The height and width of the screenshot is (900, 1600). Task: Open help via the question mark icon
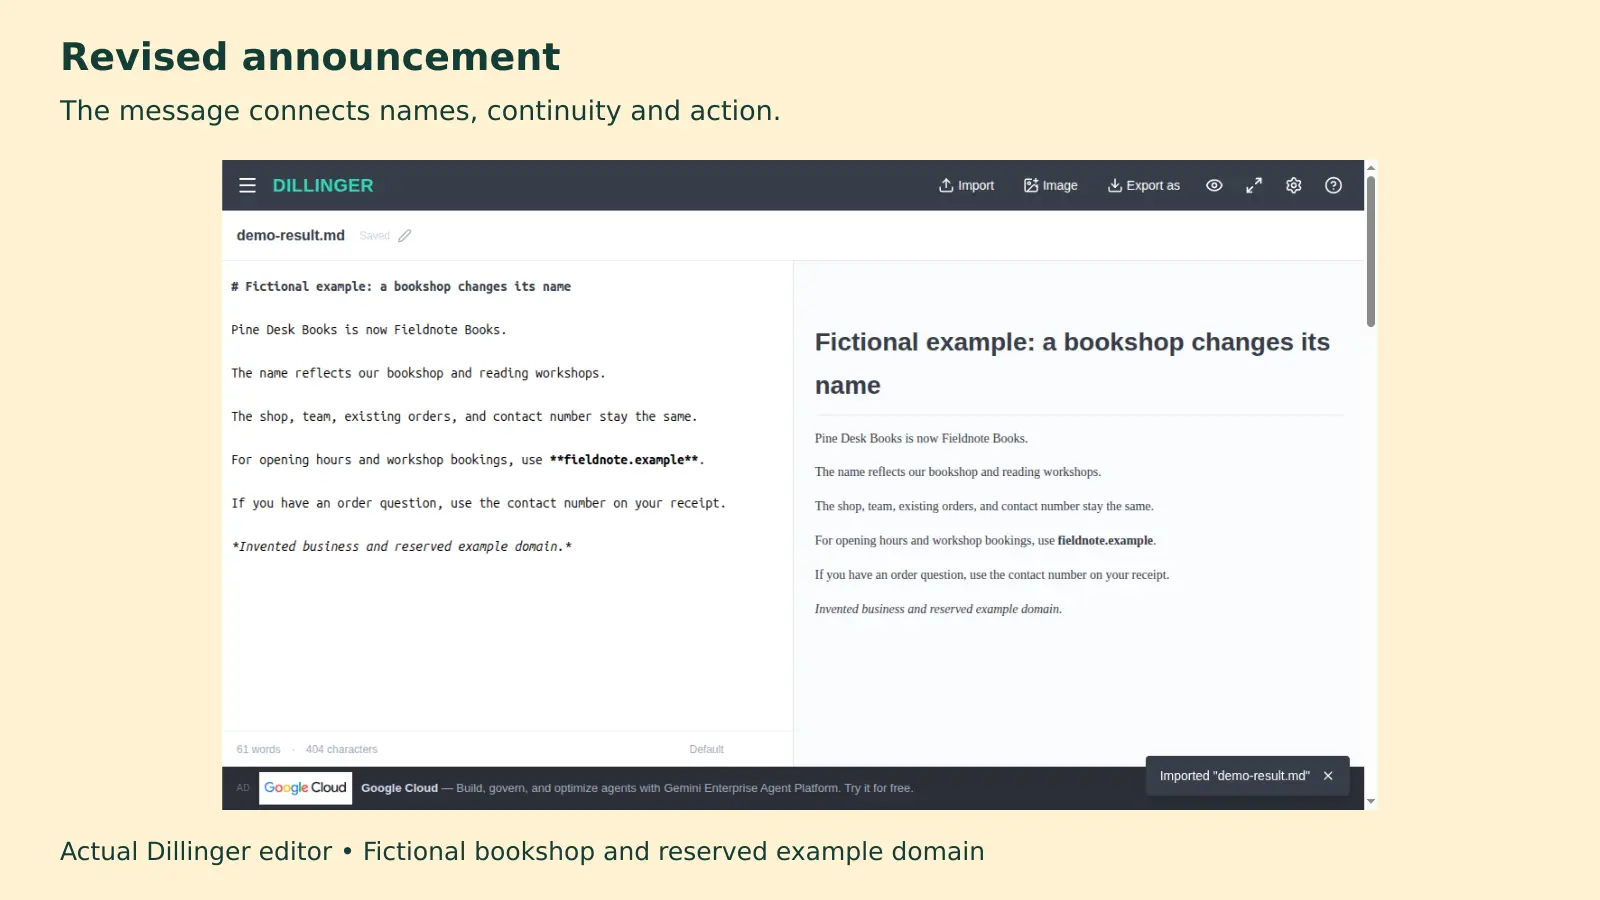coord(1333,185)
